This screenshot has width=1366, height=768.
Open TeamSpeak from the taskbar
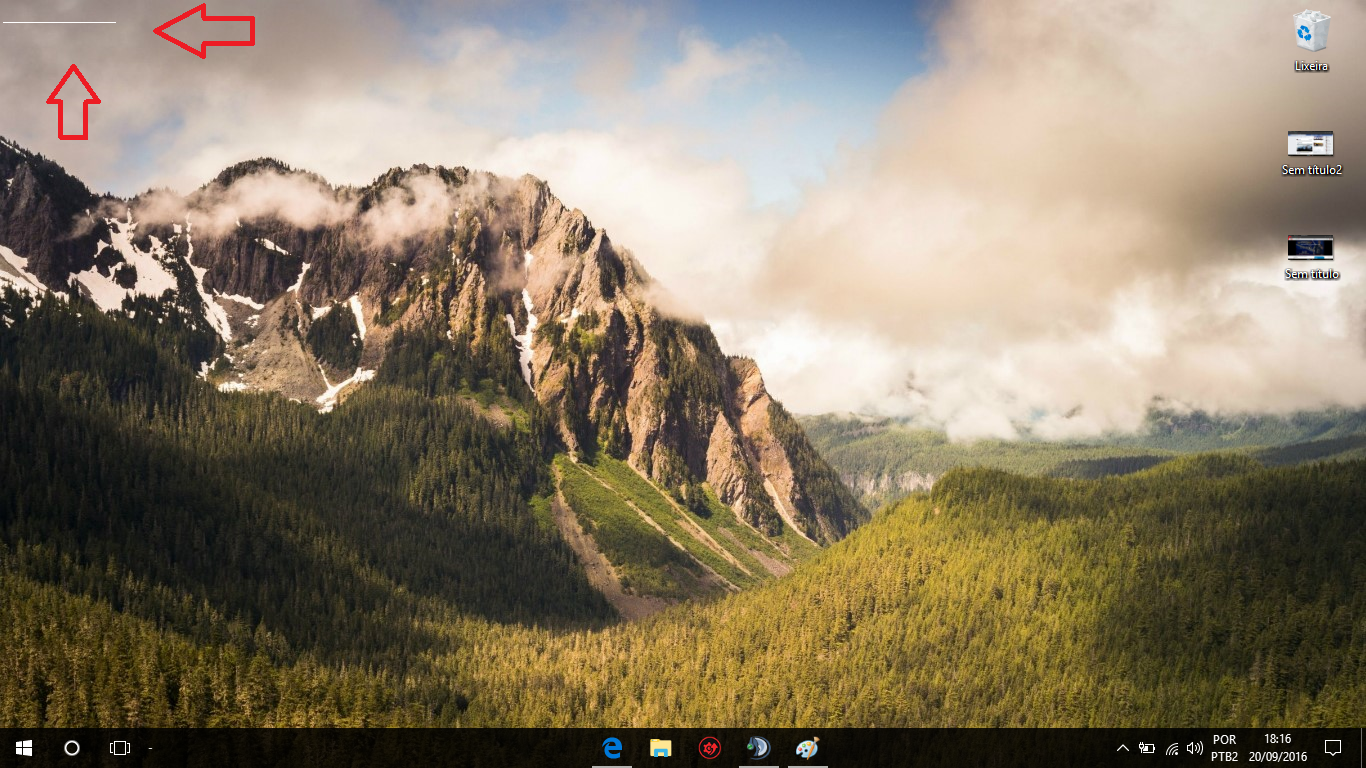(x=758, y=748)
